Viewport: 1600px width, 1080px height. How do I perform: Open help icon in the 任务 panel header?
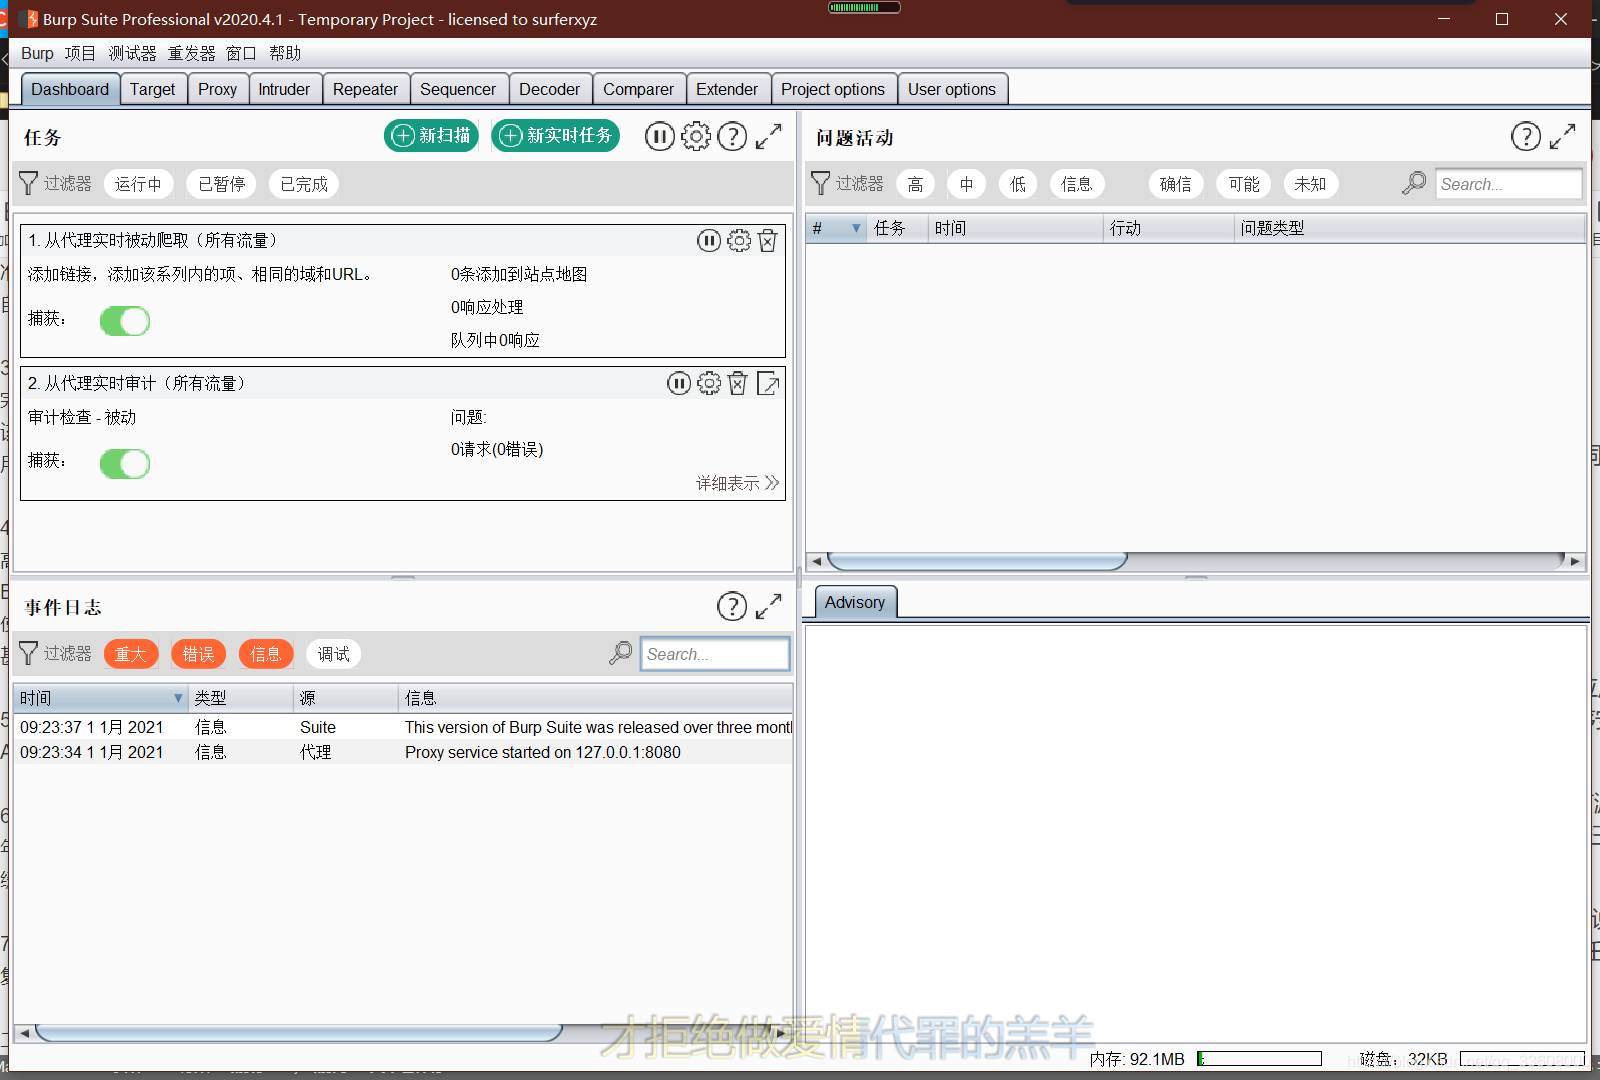pyautogui.click(x=732, y=136)
